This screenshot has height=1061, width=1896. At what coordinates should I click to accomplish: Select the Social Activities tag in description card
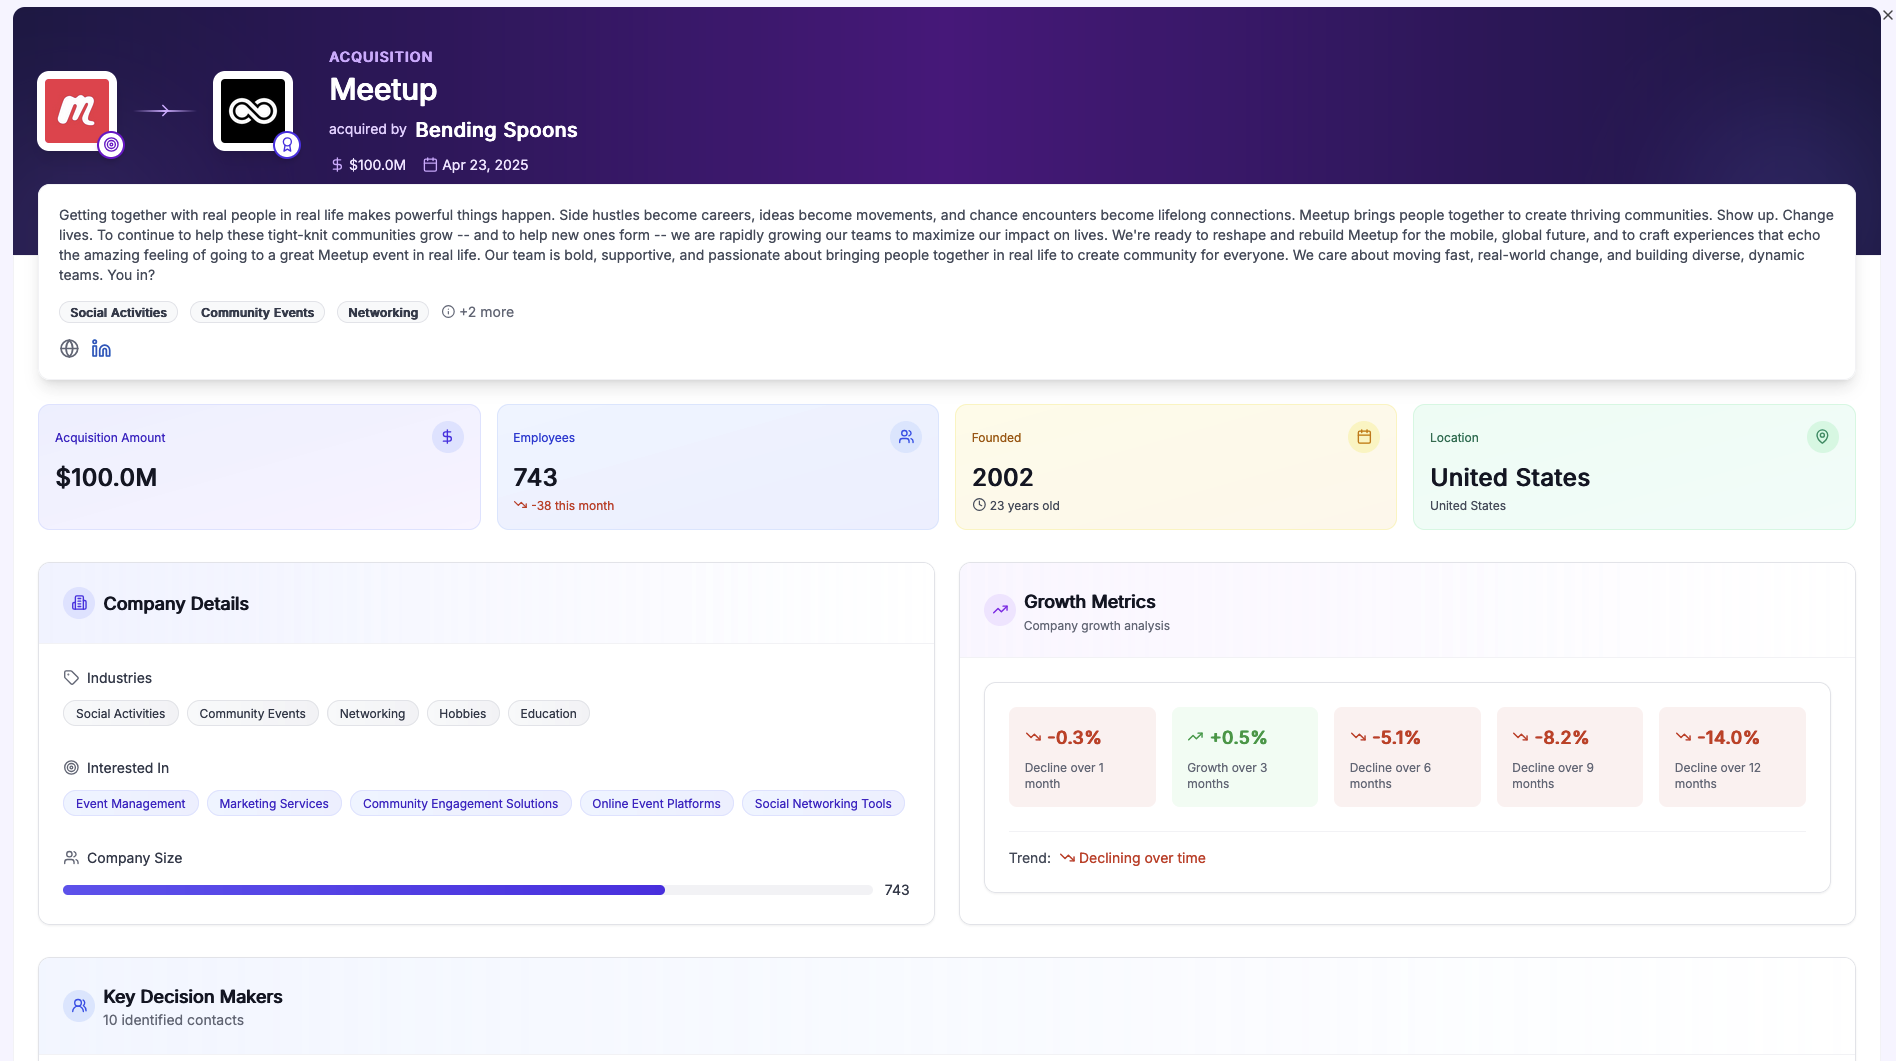118,312
